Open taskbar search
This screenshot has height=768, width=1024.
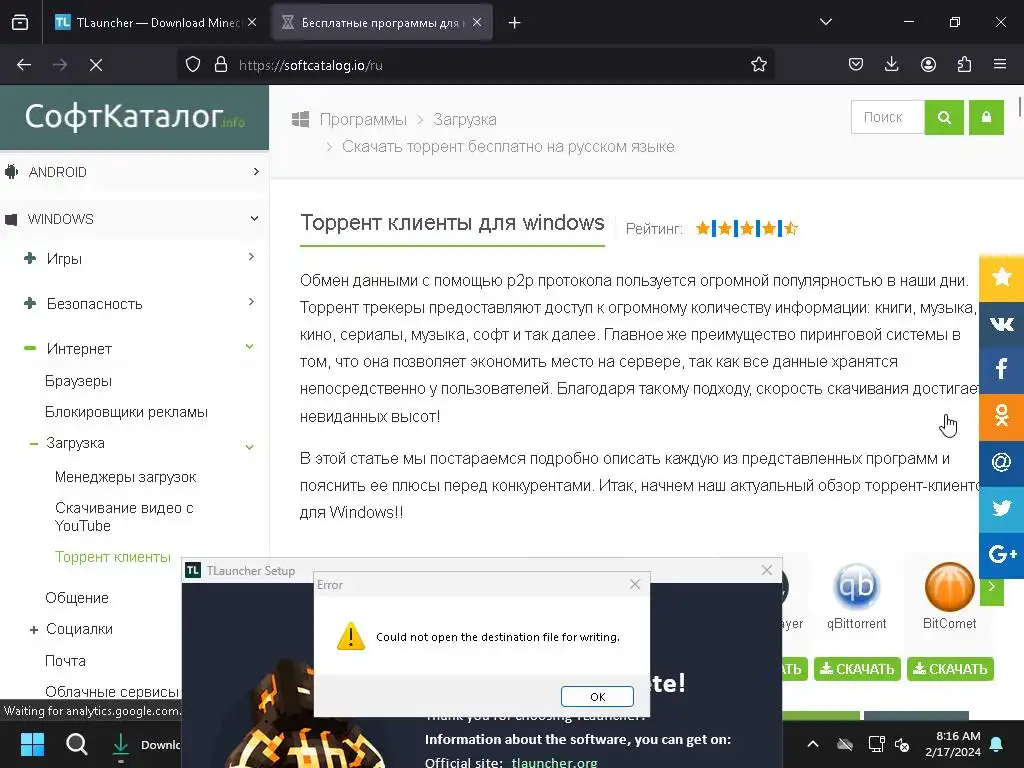point(76,744)
